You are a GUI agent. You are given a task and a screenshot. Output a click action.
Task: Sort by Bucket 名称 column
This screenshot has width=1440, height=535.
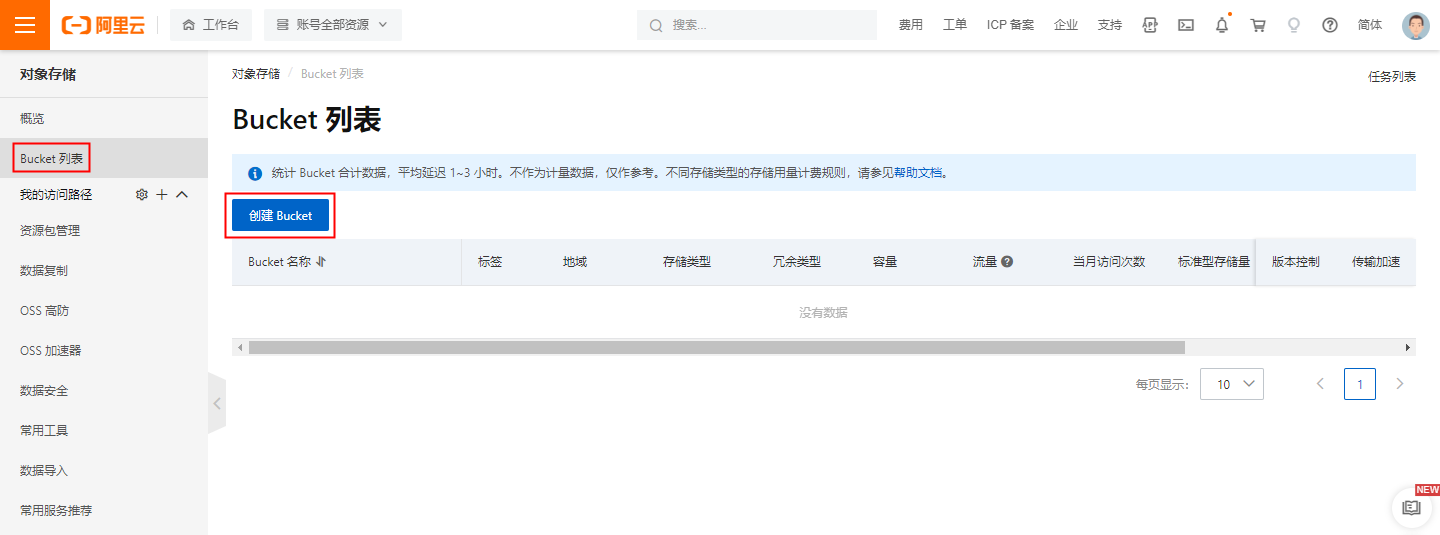pos(321,262)
